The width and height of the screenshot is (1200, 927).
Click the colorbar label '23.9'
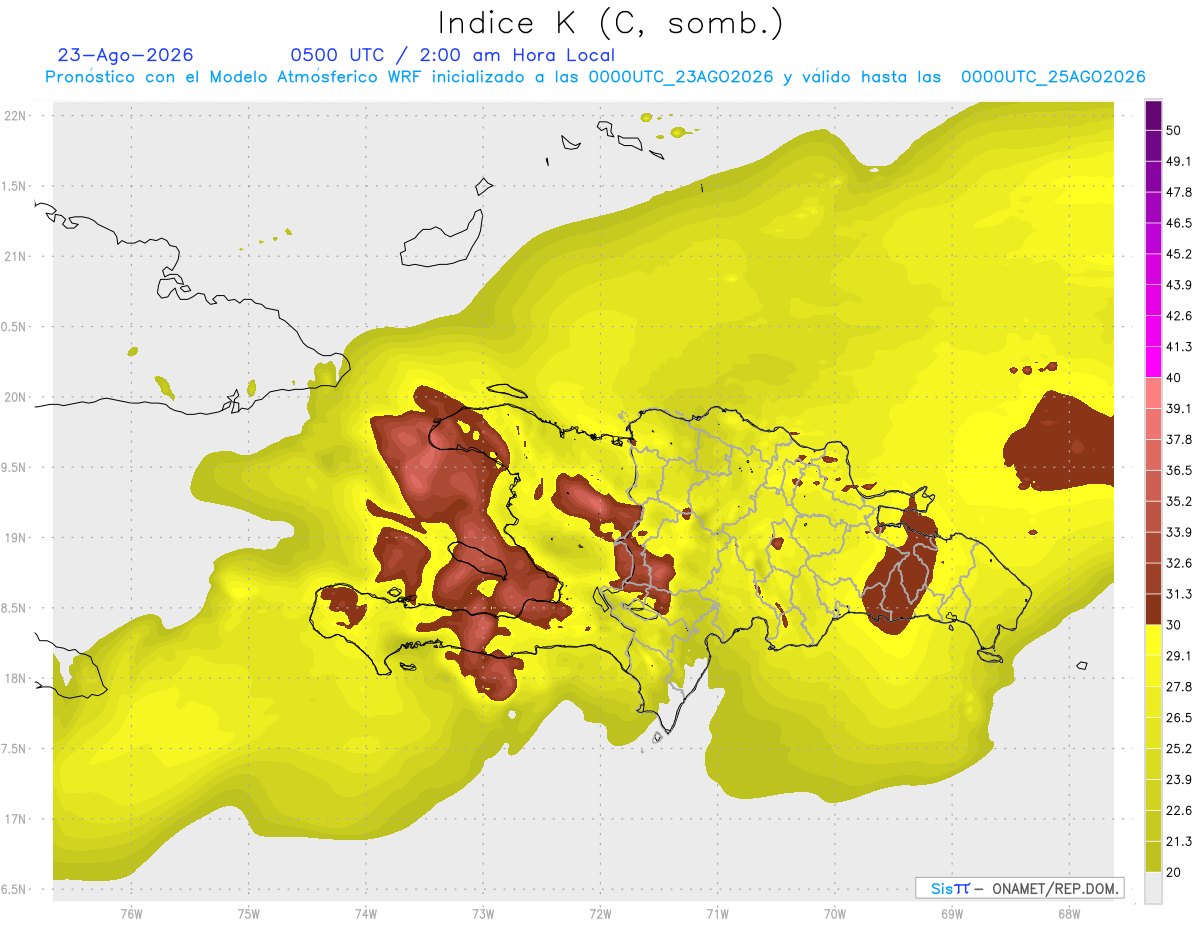pyautogui.click(x=1179, y=780)
